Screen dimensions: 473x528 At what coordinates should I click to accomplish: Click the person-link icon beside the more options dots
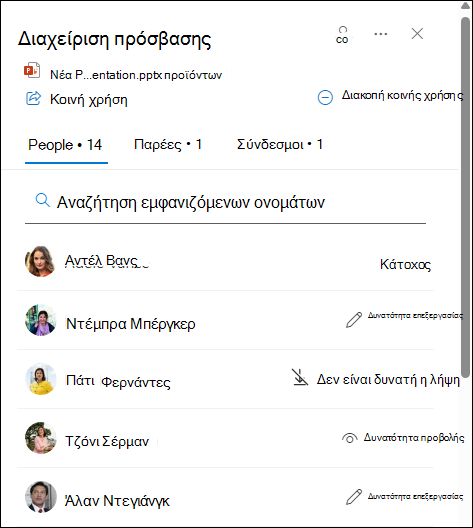342,35
